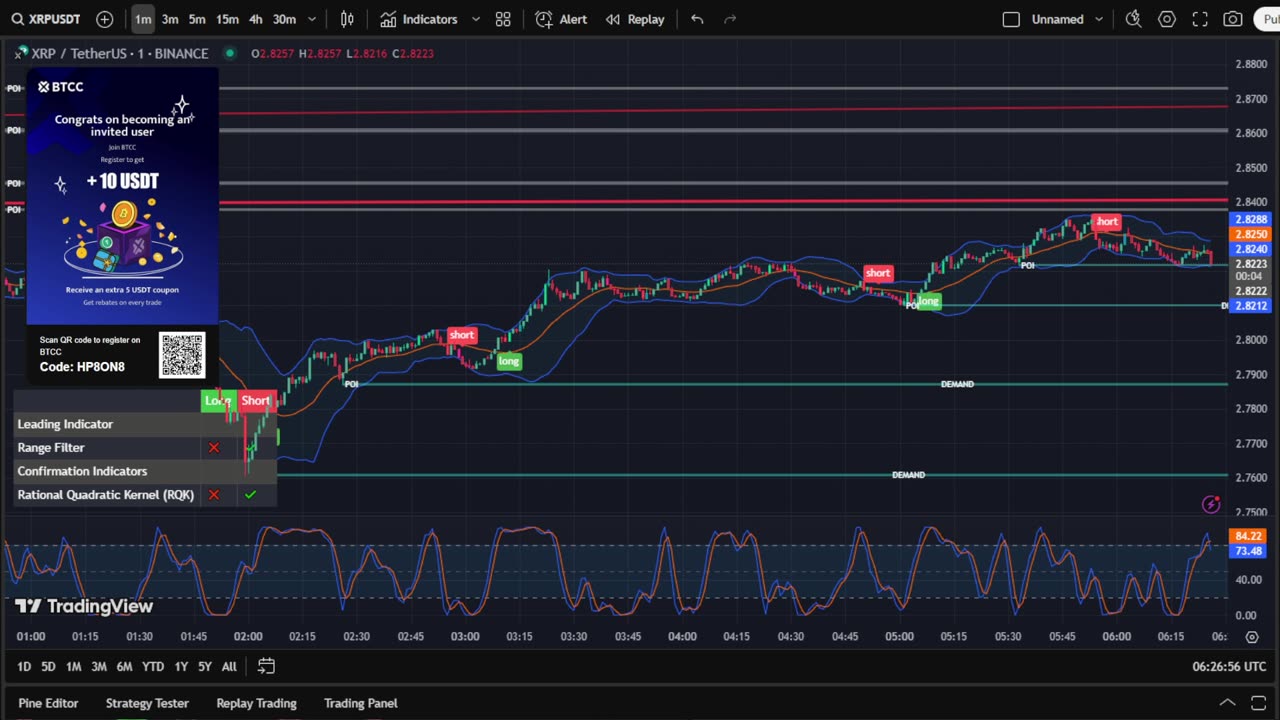Click the Leading Indicator row label
Image resolution: width=1280 pixels, height=720 pixels.
(65, 424)
